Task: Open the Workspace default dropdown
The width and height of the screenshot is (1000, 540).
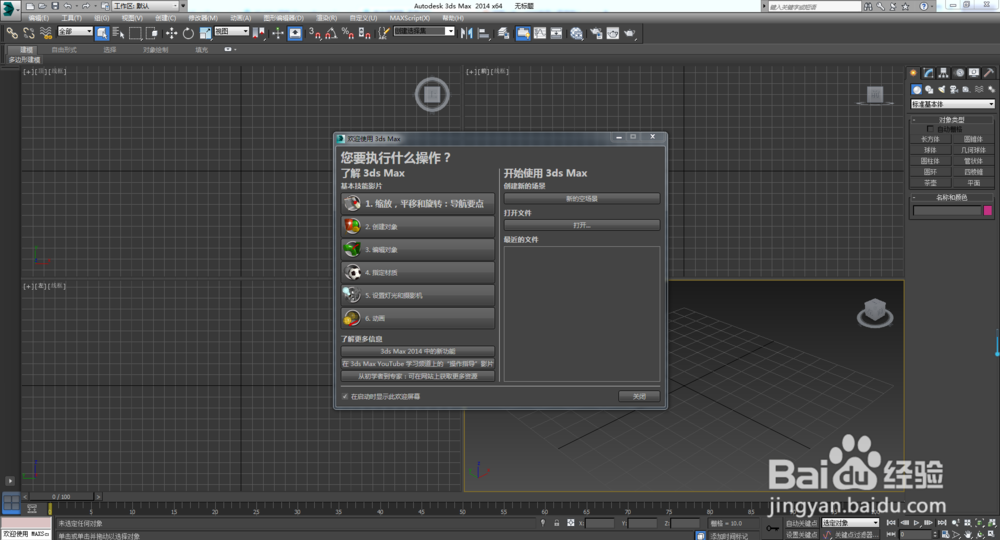Action: coord(145,6)
